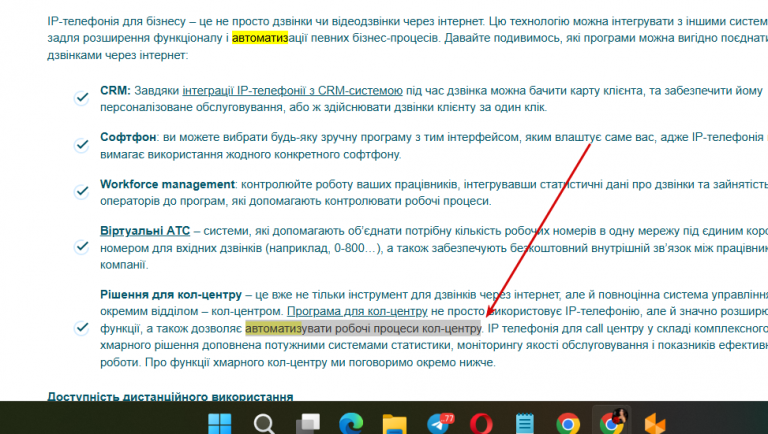Click the Workforce management heading
768x434 pixels.
(167, 184)
